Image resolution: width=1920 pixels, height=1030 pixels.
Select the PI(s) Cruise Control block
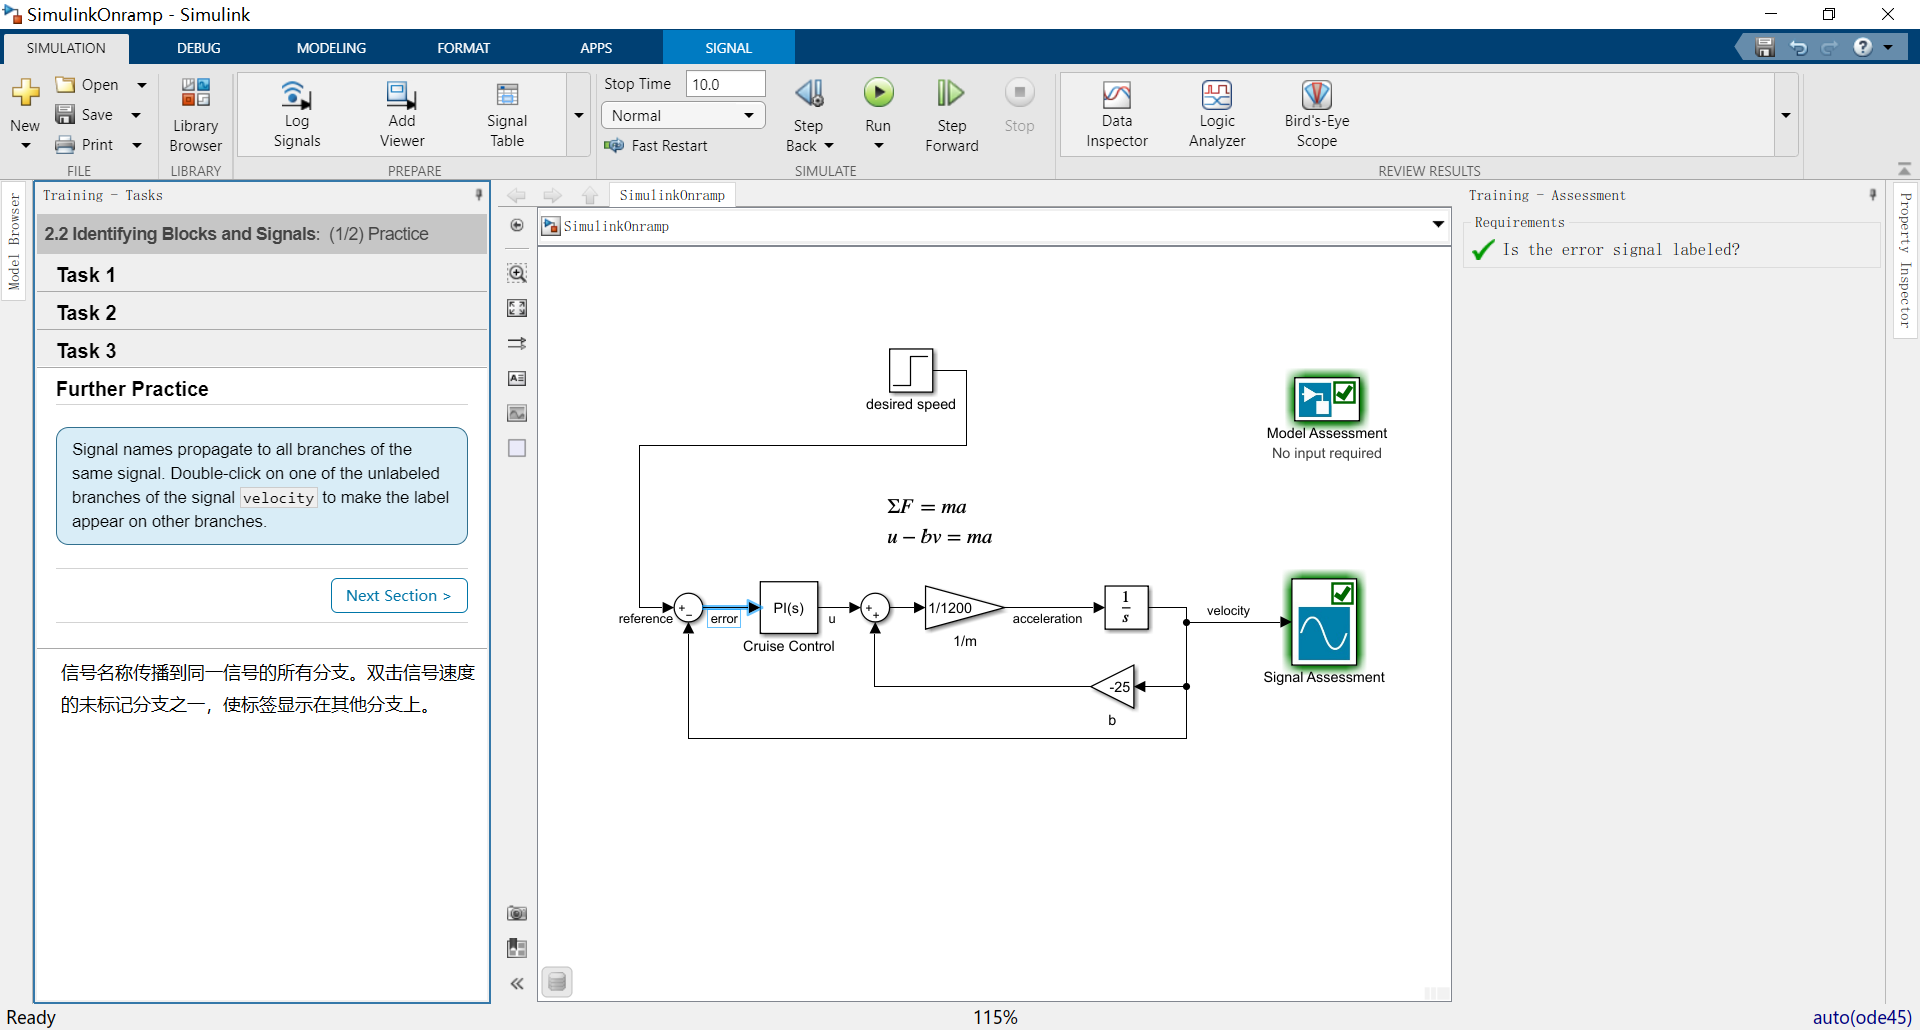point(789,608)
